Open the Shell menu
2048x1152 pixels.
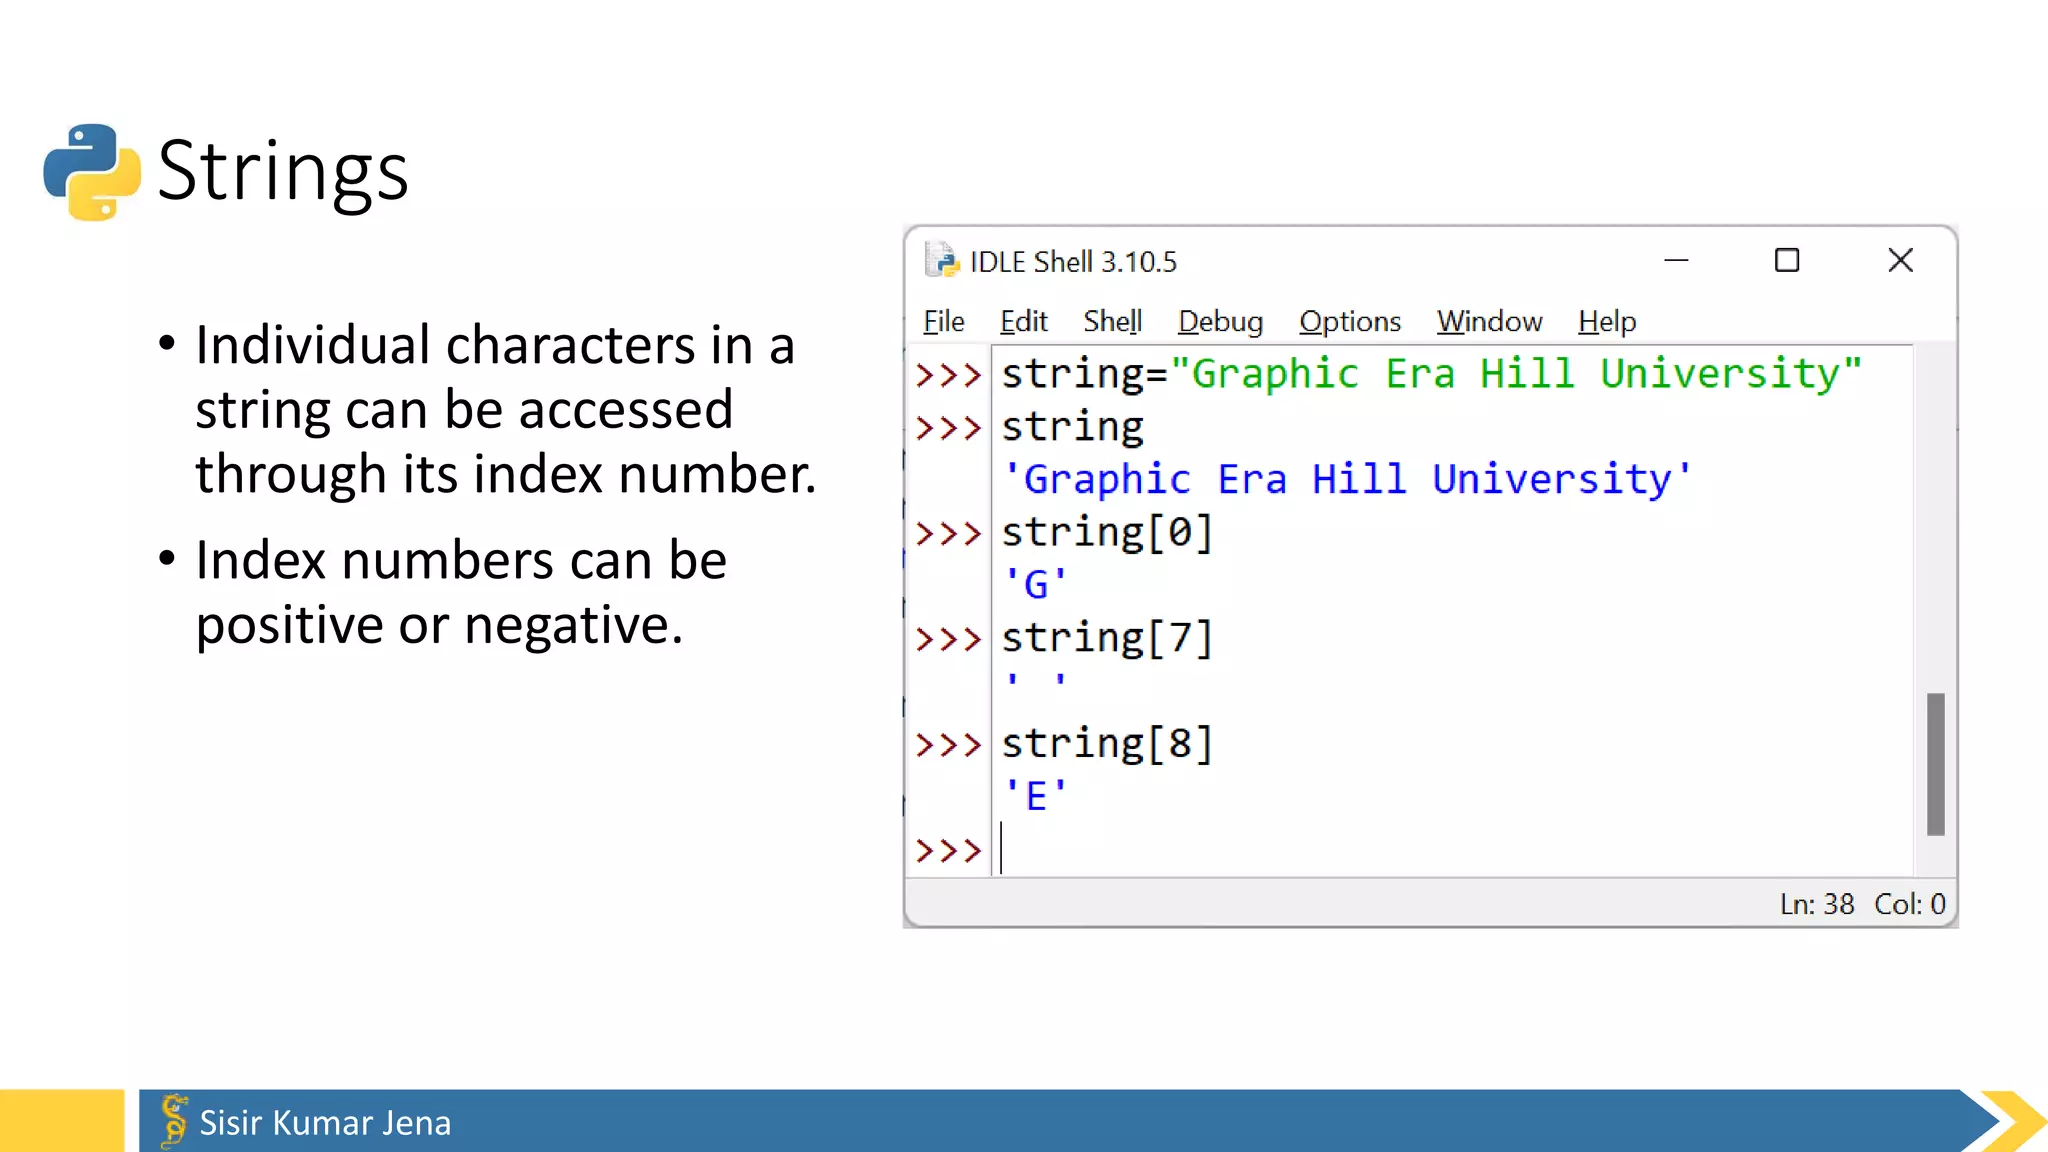1112,321
